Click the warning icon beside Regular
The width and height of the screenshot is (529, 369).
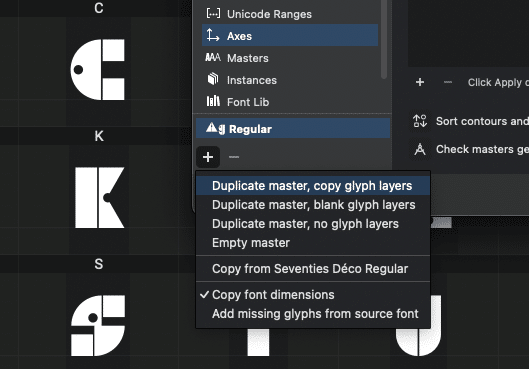pyautogui.click(x=212, y=127)
